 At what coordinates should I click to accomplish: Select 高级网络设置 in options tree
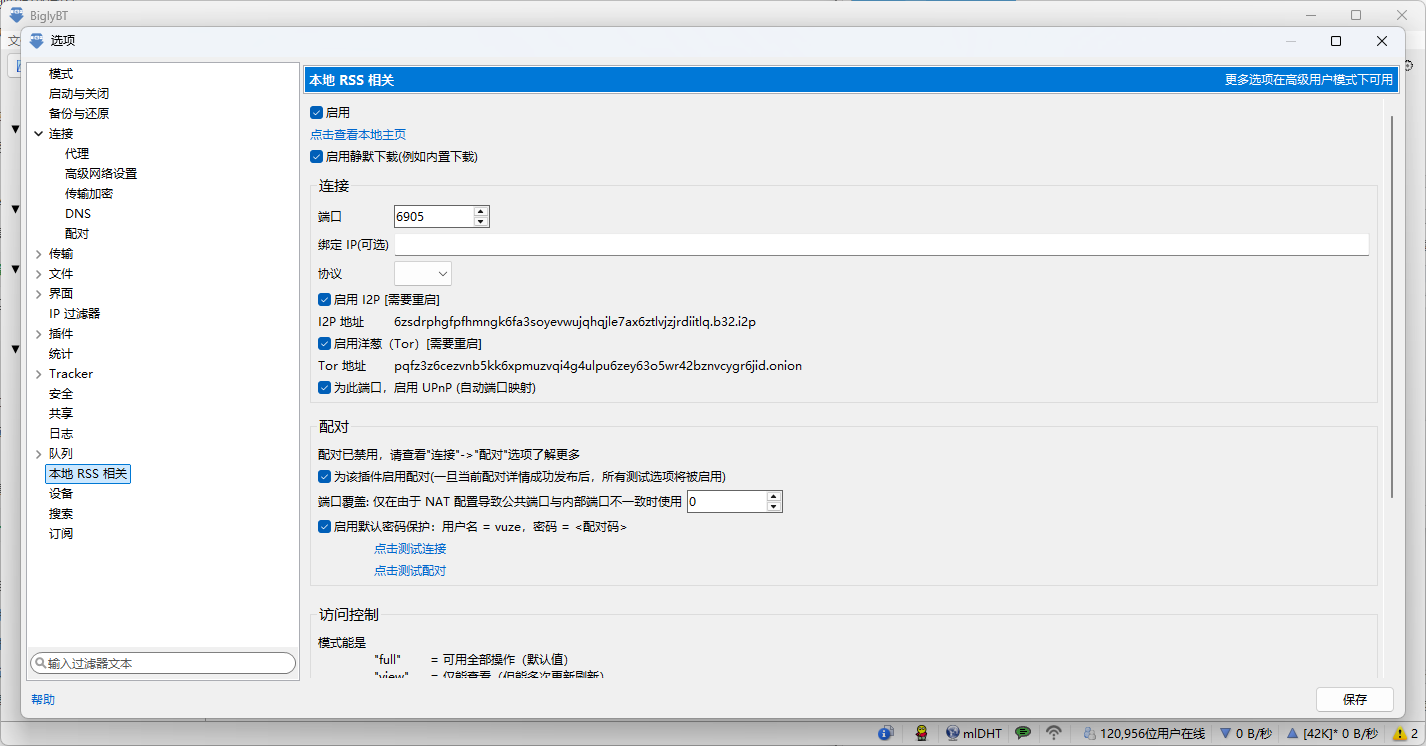101,174
